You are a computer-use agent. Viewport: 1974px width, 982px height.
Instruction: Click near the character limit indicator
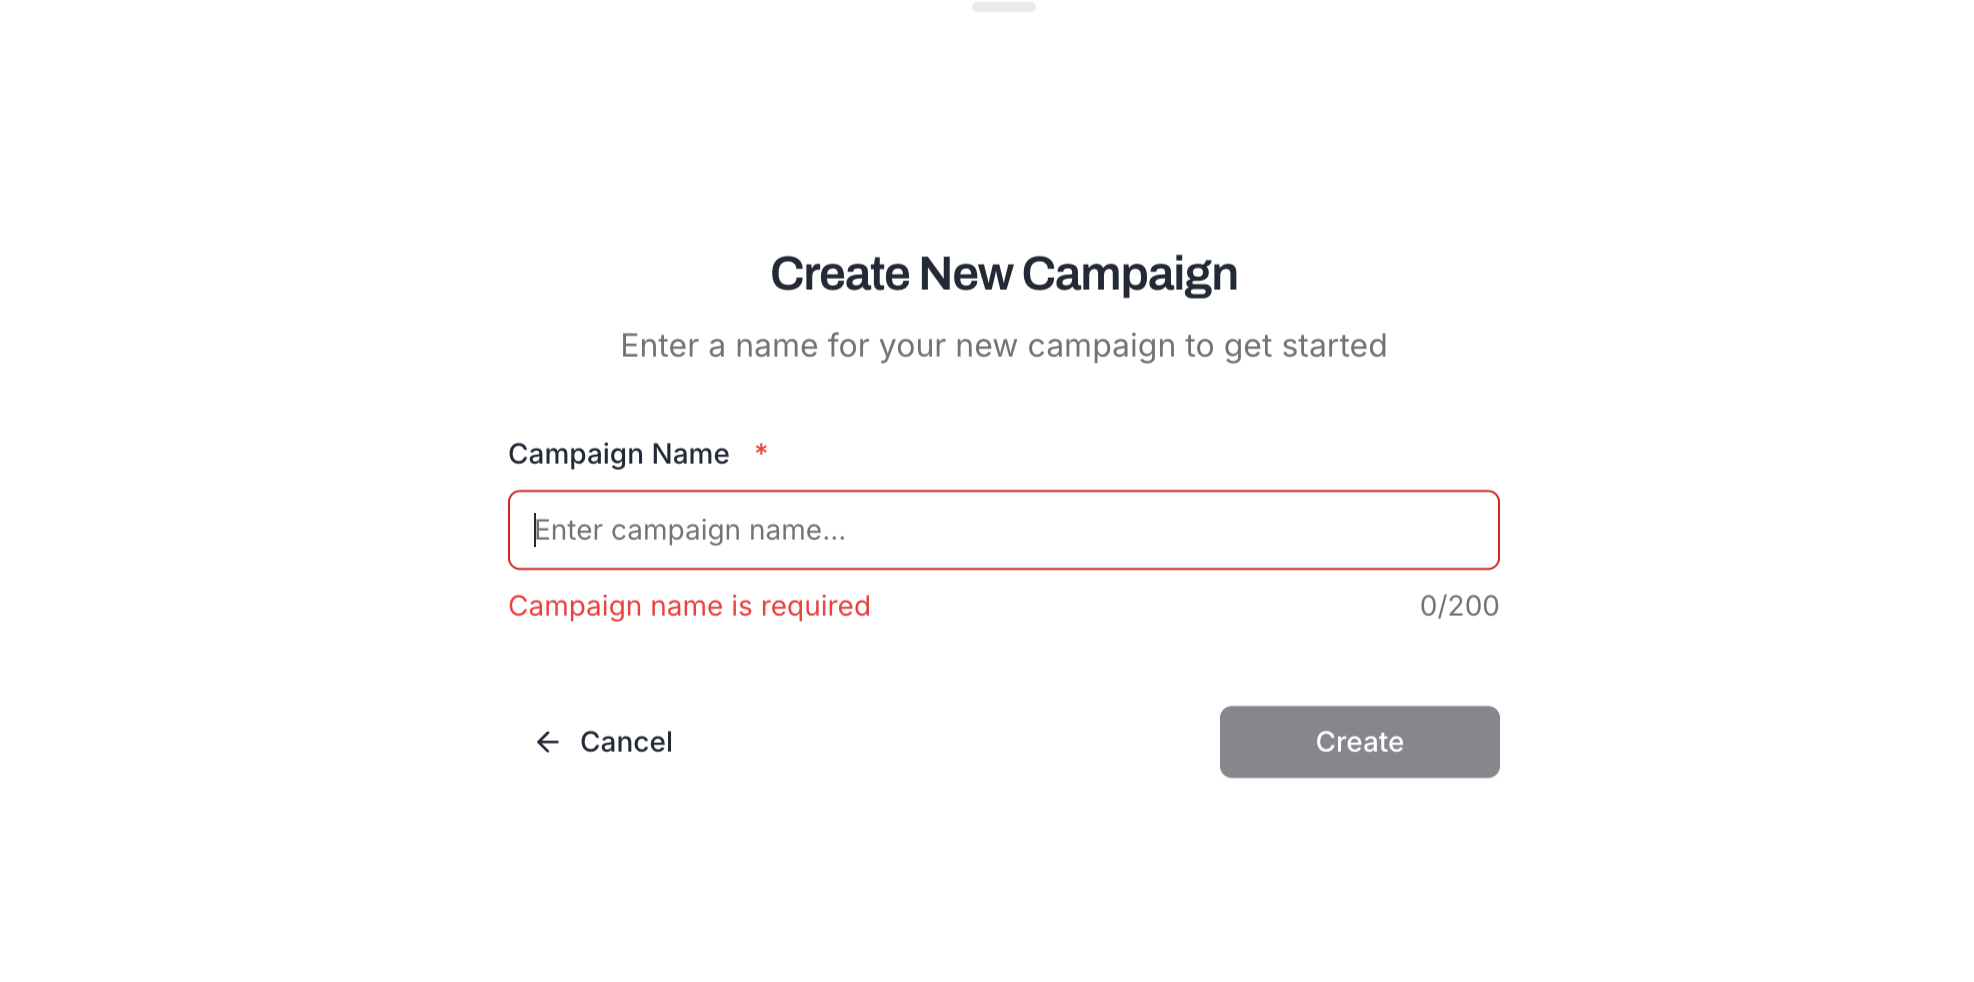[1459, 605]
